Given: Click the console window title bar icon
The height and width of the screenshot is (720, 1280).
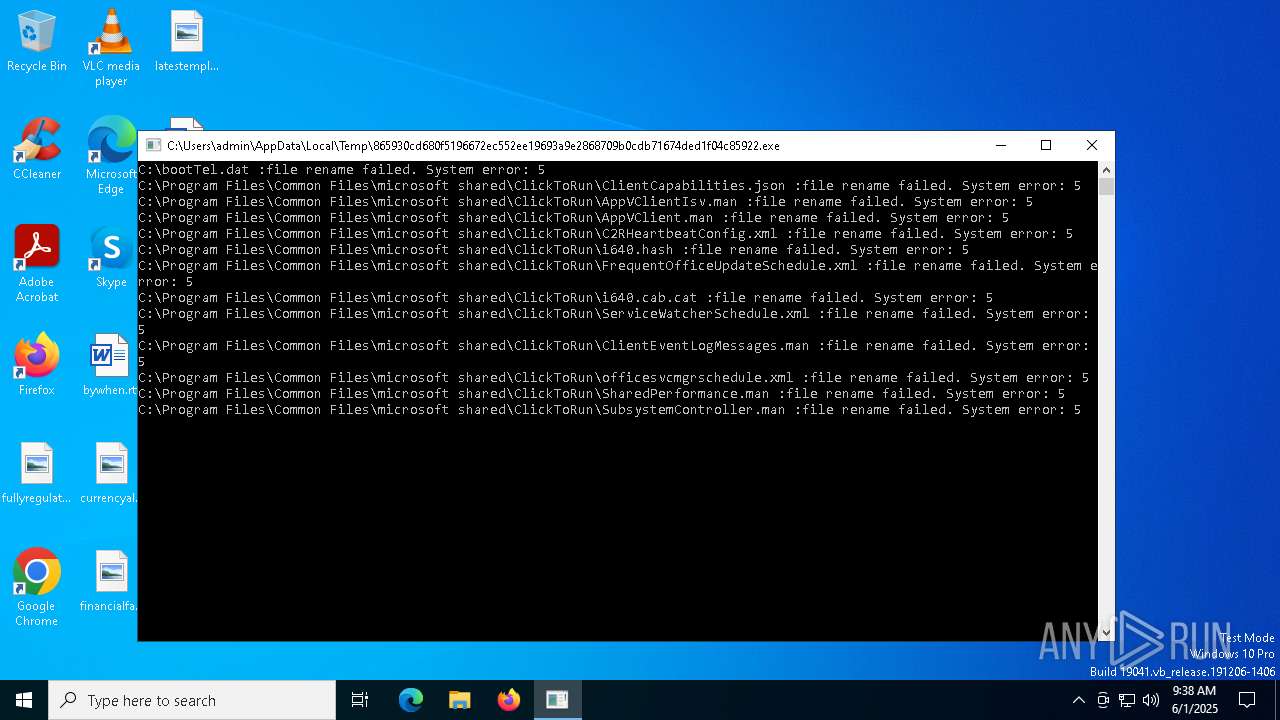Looking at the screenshot, I should (x=153, y=146).
